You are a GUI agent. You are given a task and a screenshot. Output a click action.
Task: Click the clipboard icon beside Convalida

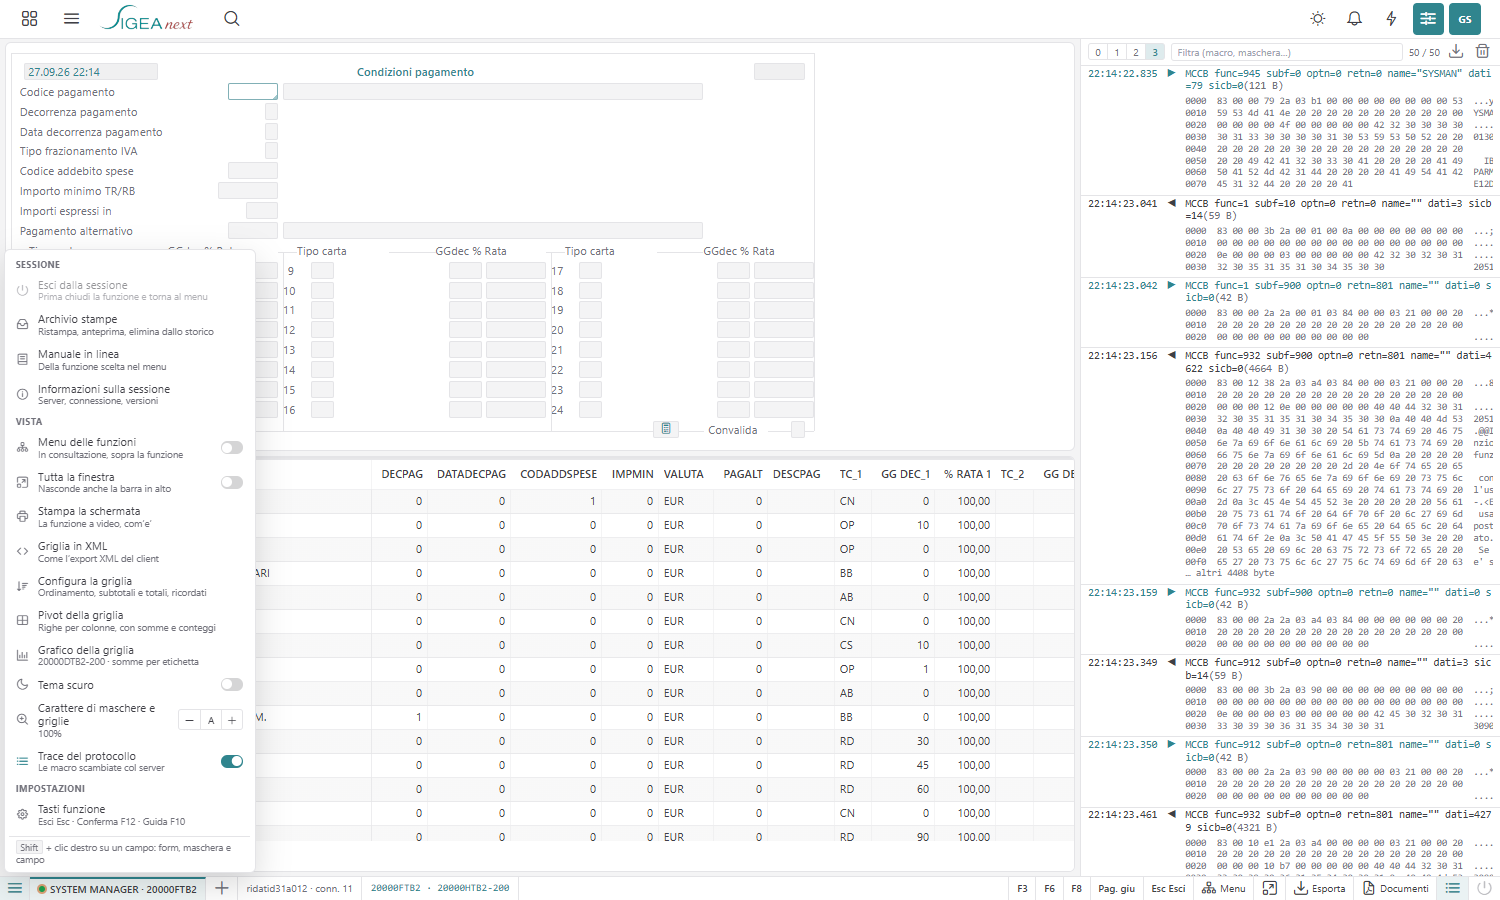666,429
